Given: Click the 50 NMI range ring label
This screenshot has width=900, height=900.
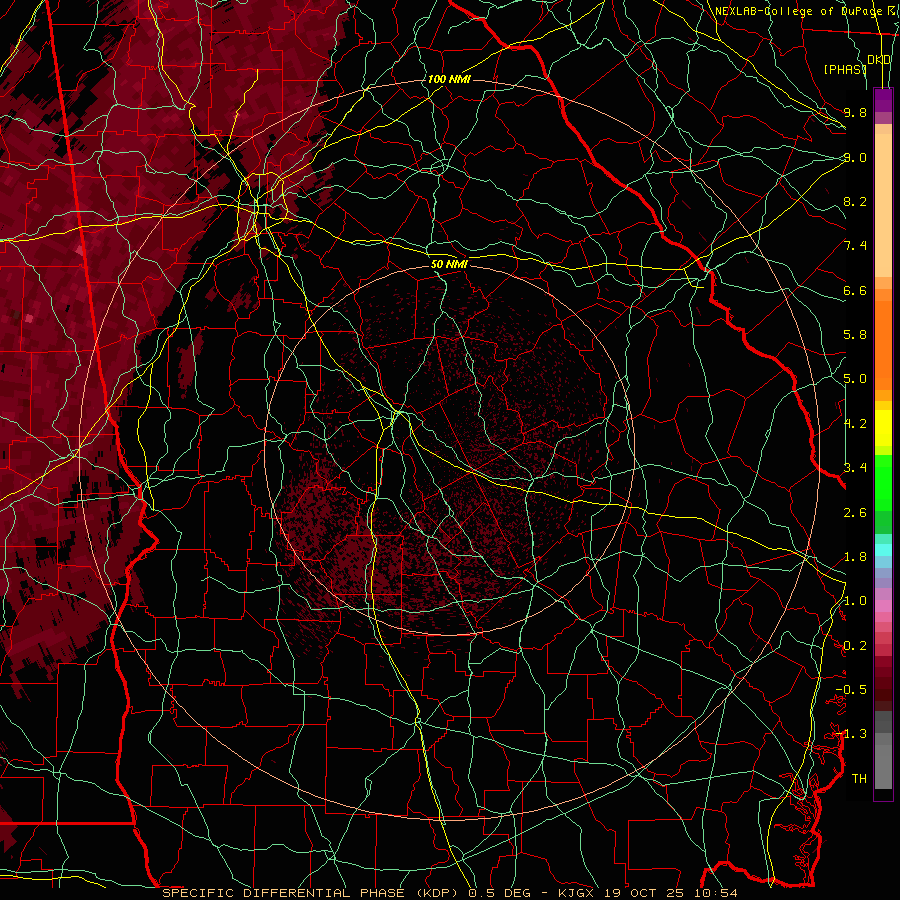Looking at the screenshot, I should 449,264.
